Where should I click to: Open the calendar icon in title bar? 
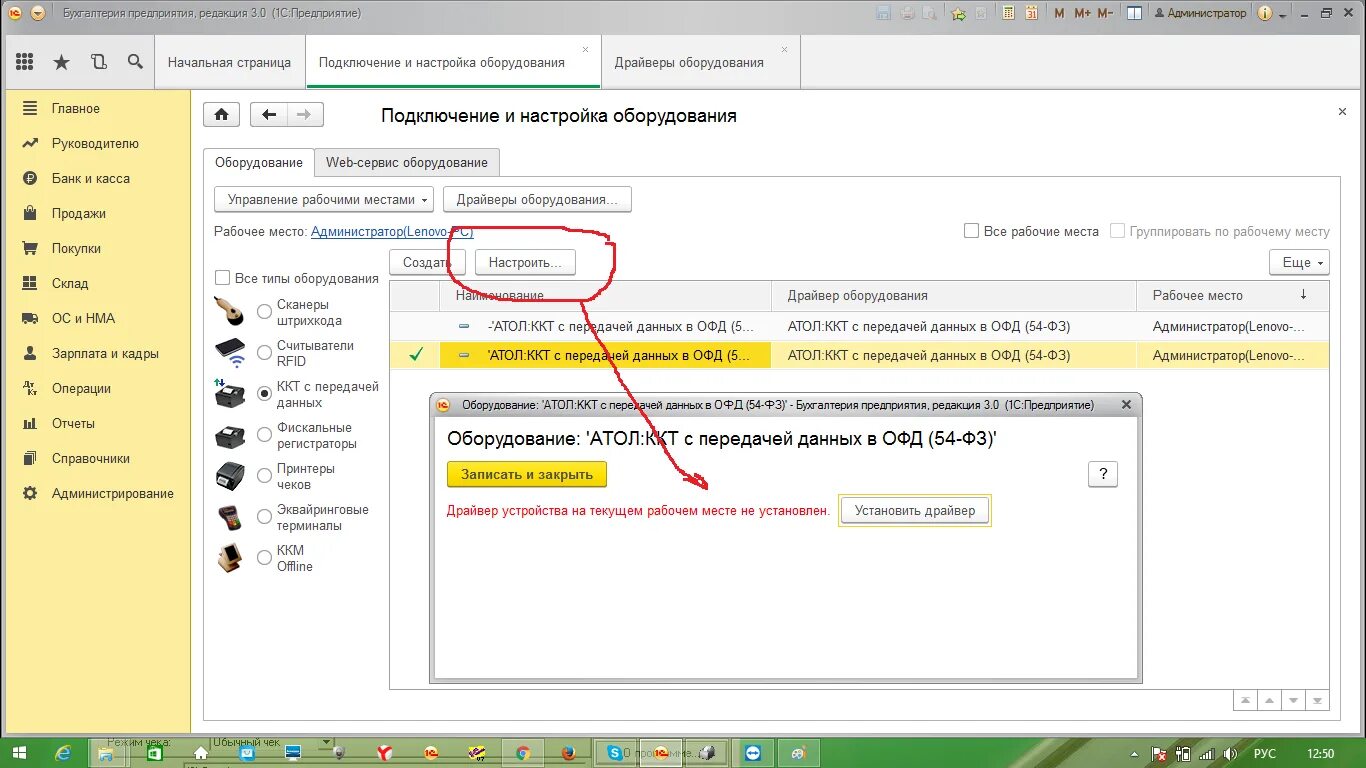[1032, 13]
